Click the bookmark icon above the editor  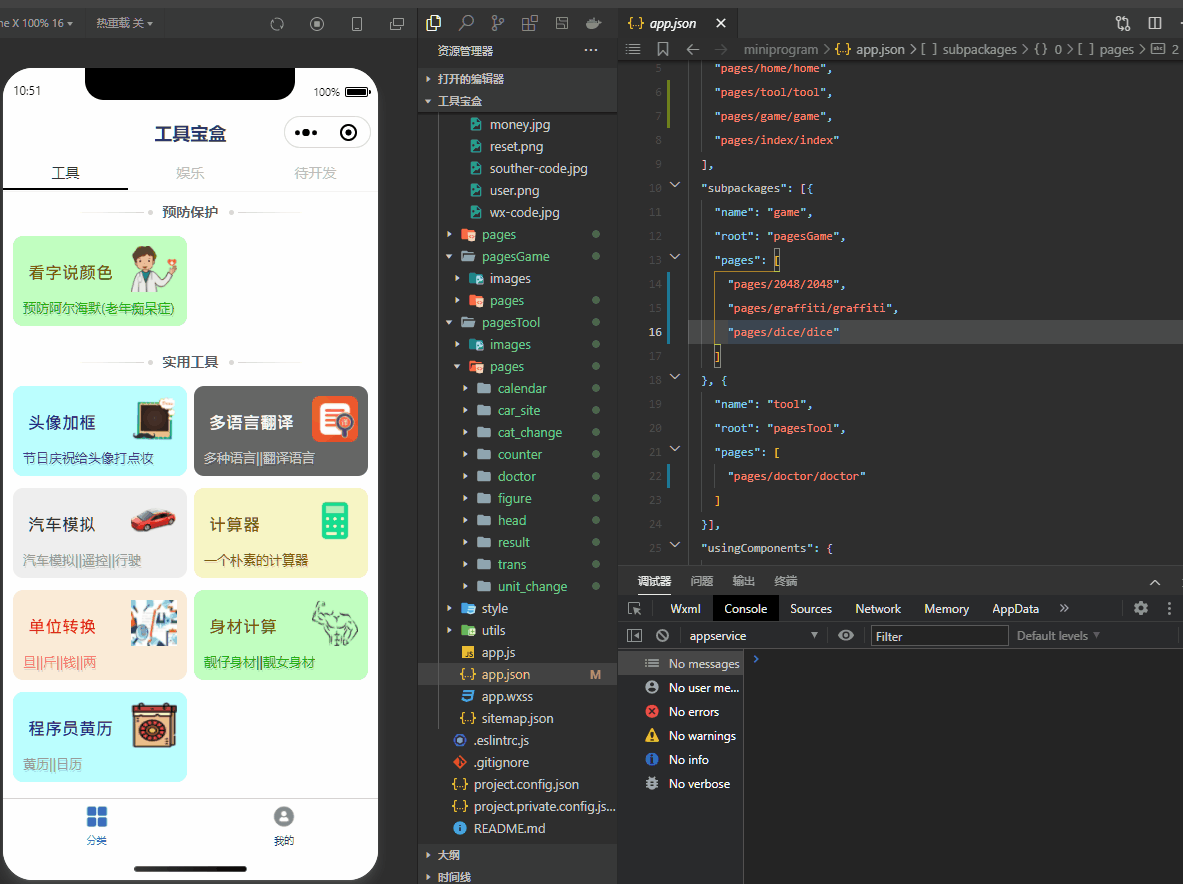pos(664,49)
